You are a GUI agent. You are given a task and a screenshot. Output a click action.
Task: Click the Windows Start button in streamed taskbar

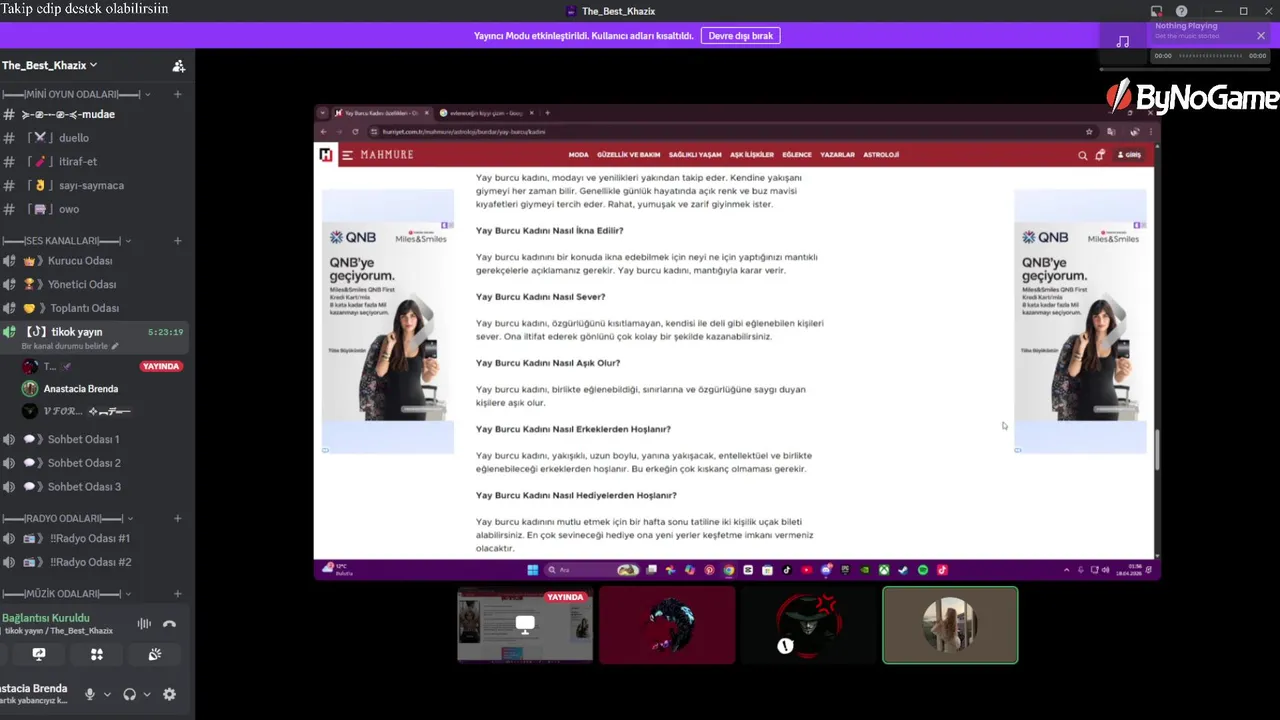tap(532, 570)
